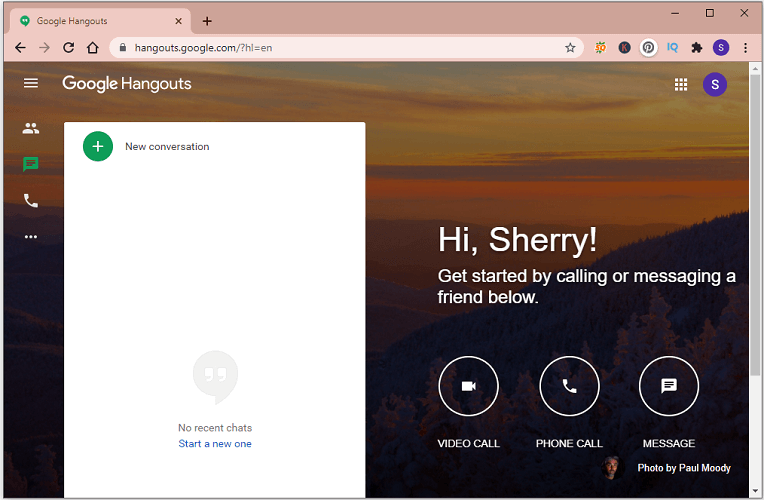Open a new browser tab with plus
764x500 pixels.
(207, 21)
